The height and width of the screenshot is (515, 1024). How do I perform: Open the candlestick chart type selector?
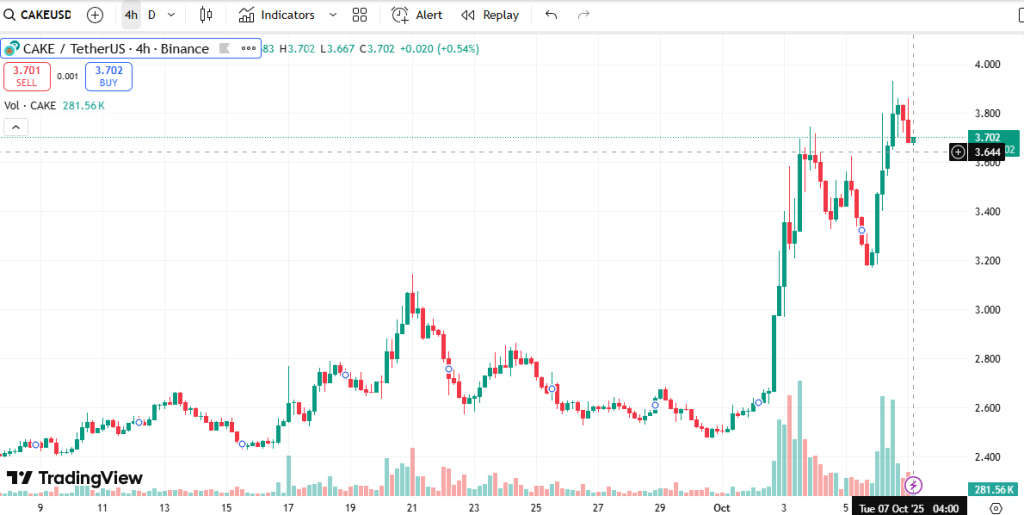coord(206,15)
